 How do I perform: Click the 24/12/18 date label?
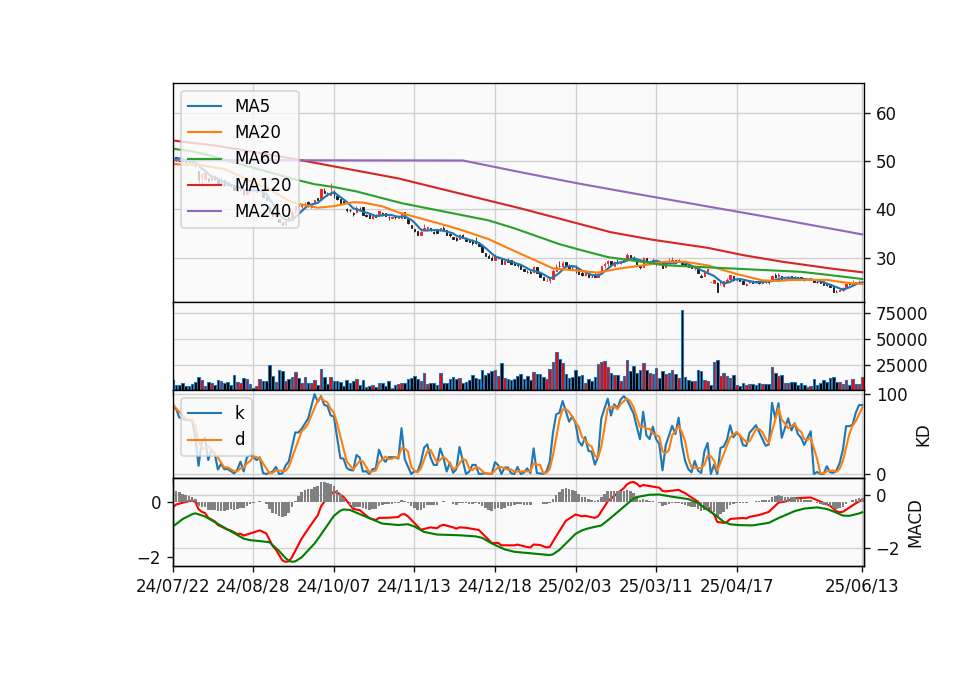tap(495, 586)
